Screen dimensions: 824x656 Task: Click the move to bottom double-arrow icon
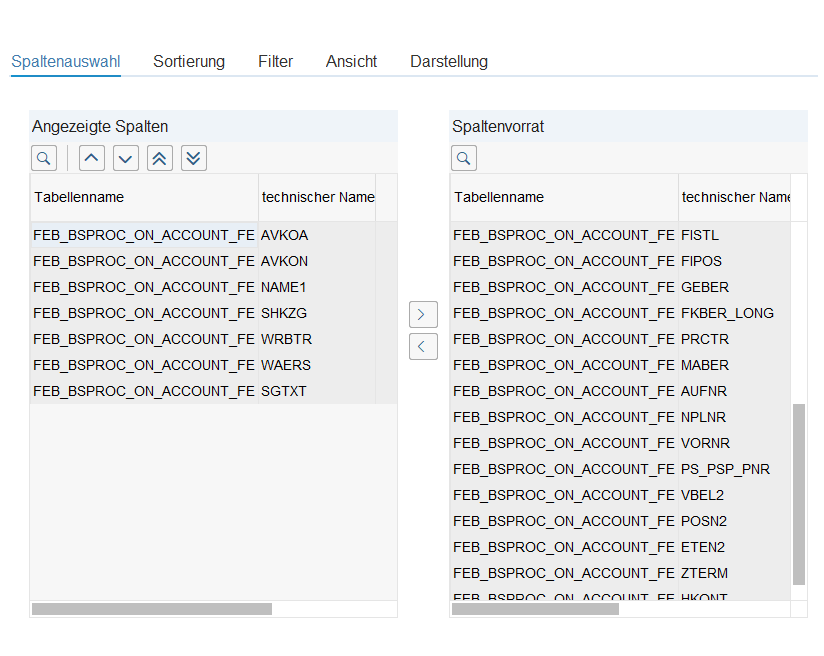tap(194, 158)
